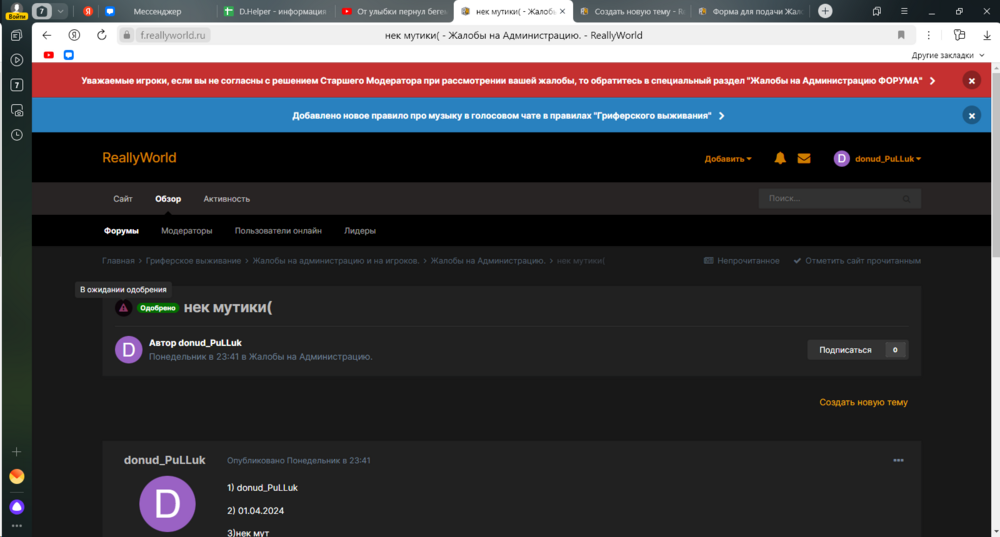Open forum notifications bell icon
The width and height of the screenshot is (1000, 537).
pos(779,158)
